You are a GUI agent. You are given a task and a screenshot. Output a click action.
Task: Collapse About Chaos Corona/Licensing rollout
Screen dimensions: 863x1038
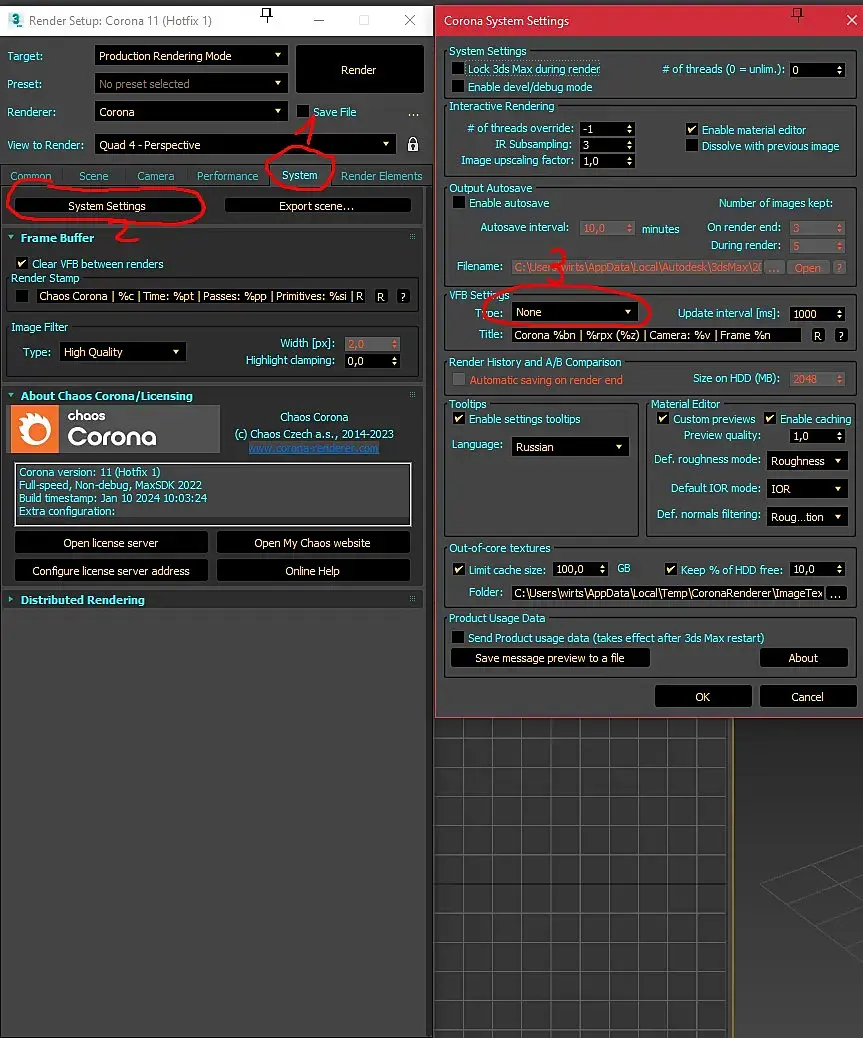[11, 395]
